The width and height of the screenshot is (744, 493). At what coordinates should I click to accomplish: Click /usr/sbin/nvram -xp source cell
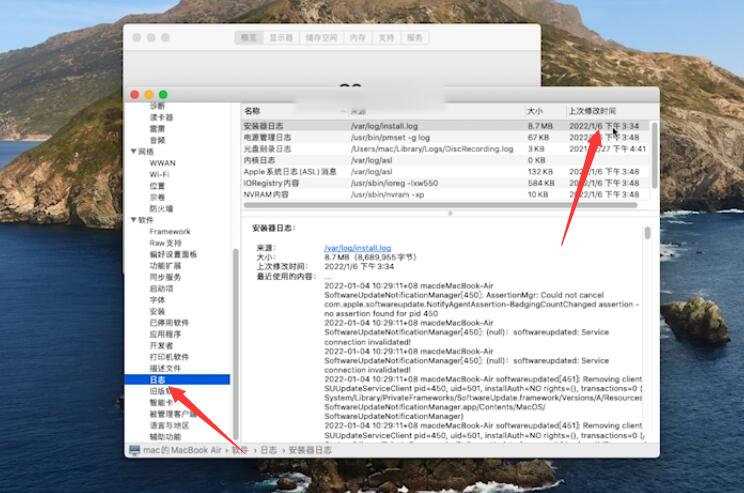387,194
